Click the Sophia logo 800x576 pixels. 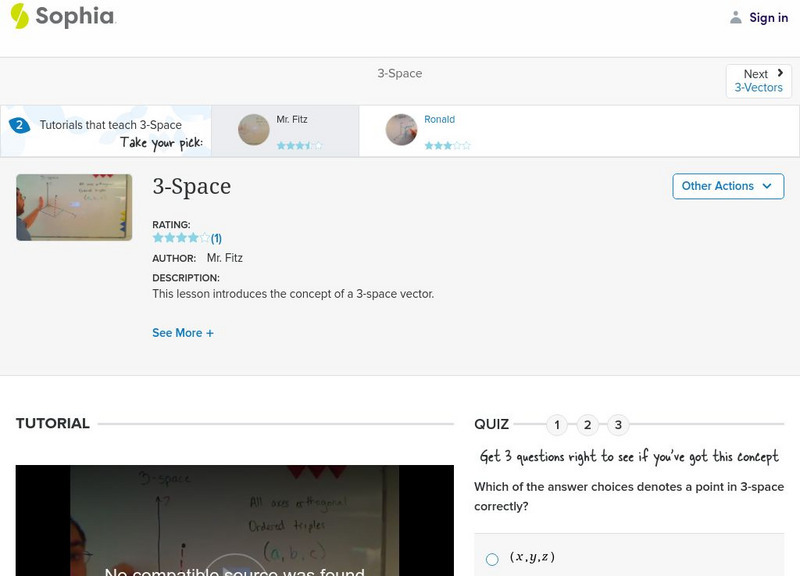point(62,17)
